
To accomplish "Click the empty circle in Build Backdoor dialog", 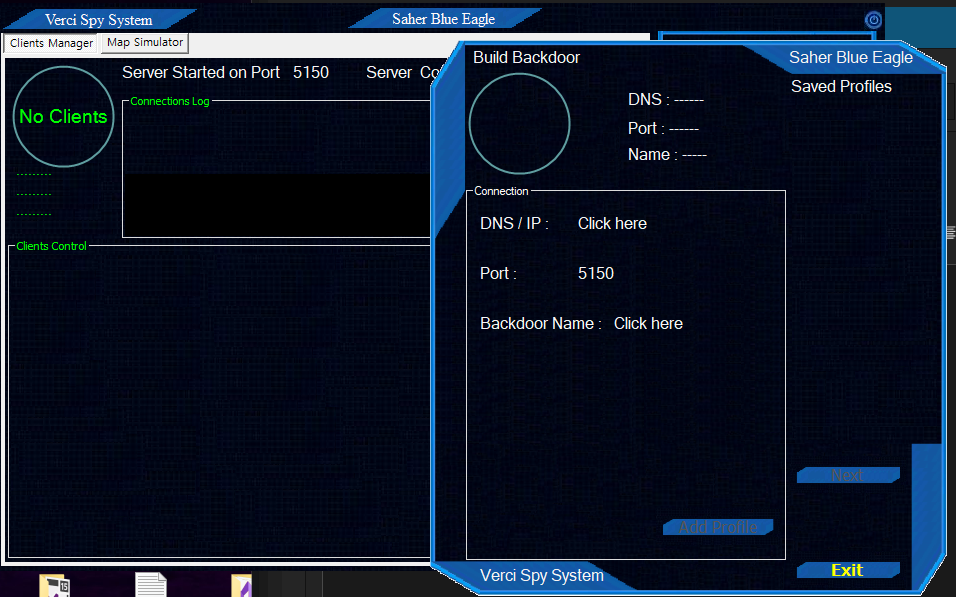I will tap(519, 124).
